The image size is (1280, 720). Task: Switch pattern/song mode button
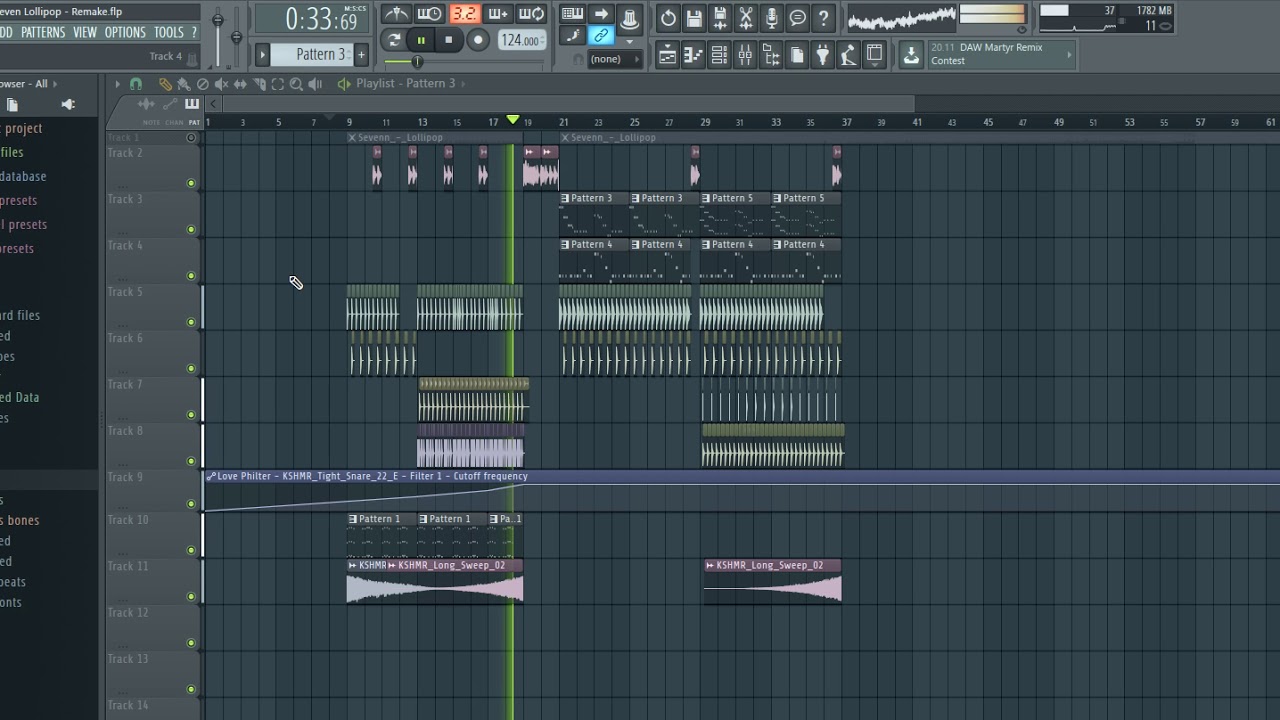[x=394, y=40]
